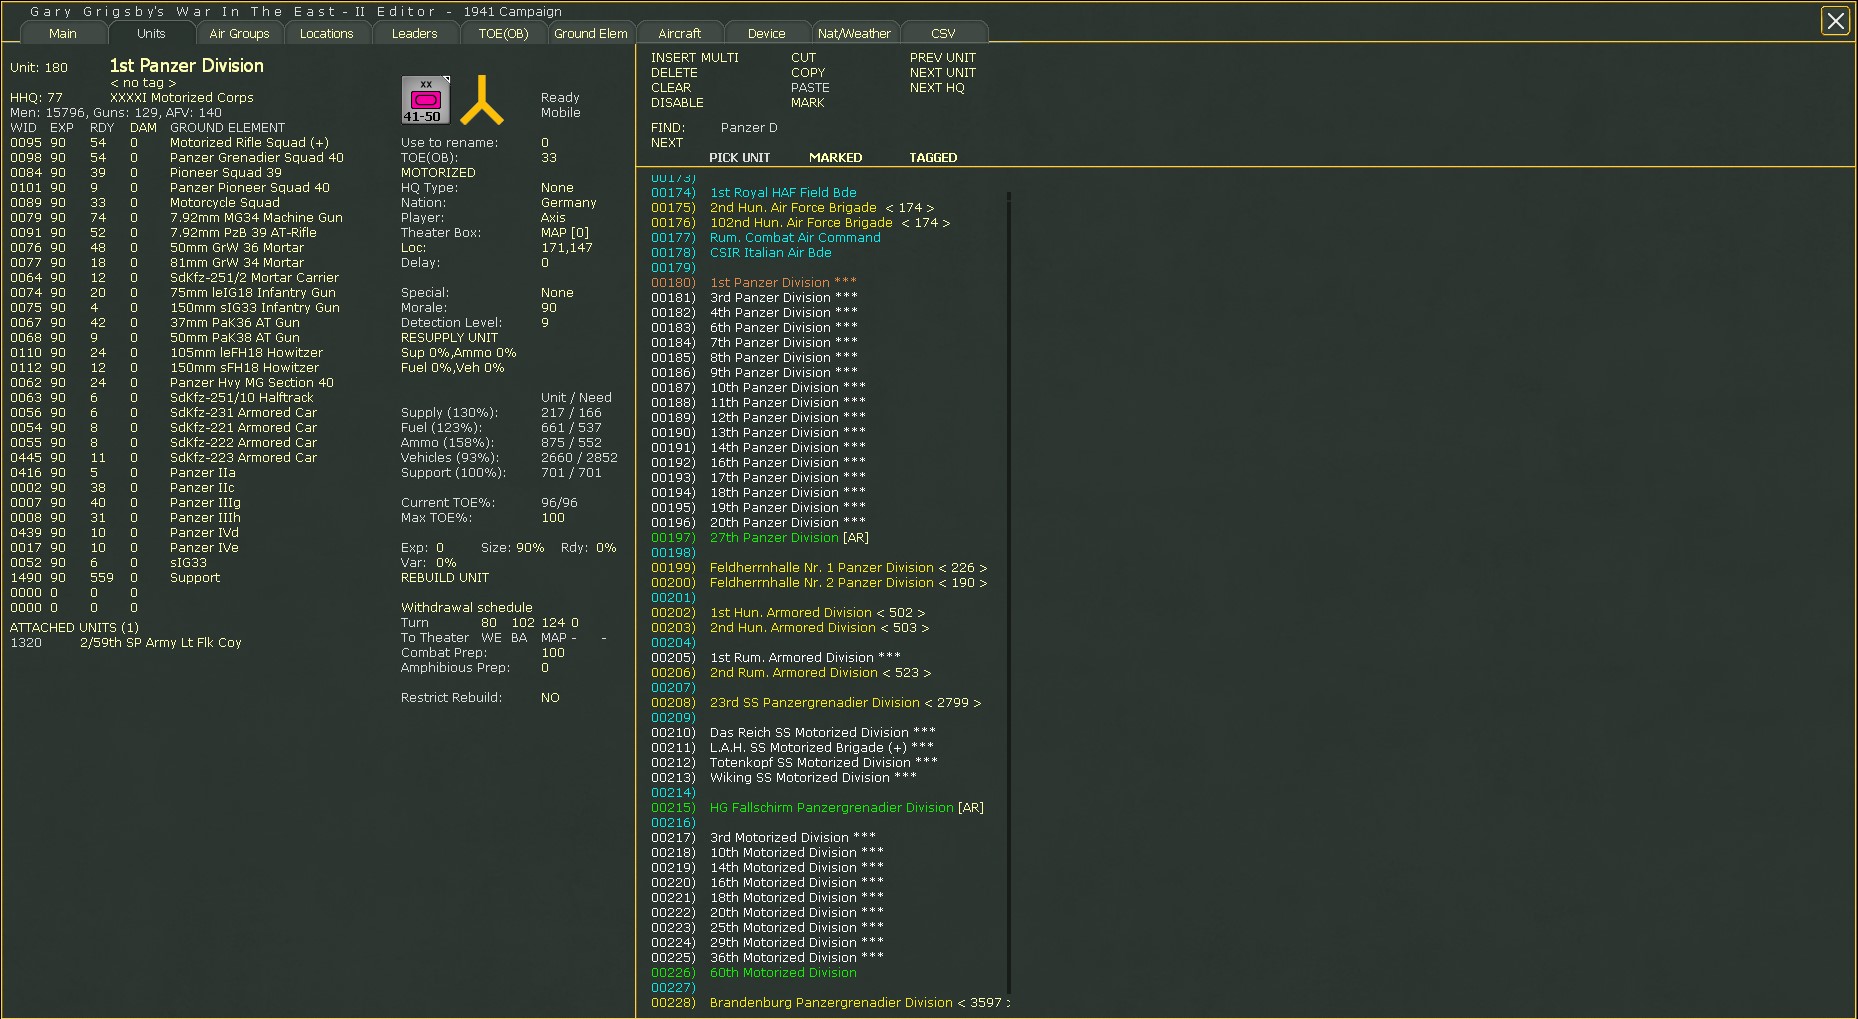Open the TOE(OB) tab
Screen dimensions: 1858x1019
(x=503, y=33)
